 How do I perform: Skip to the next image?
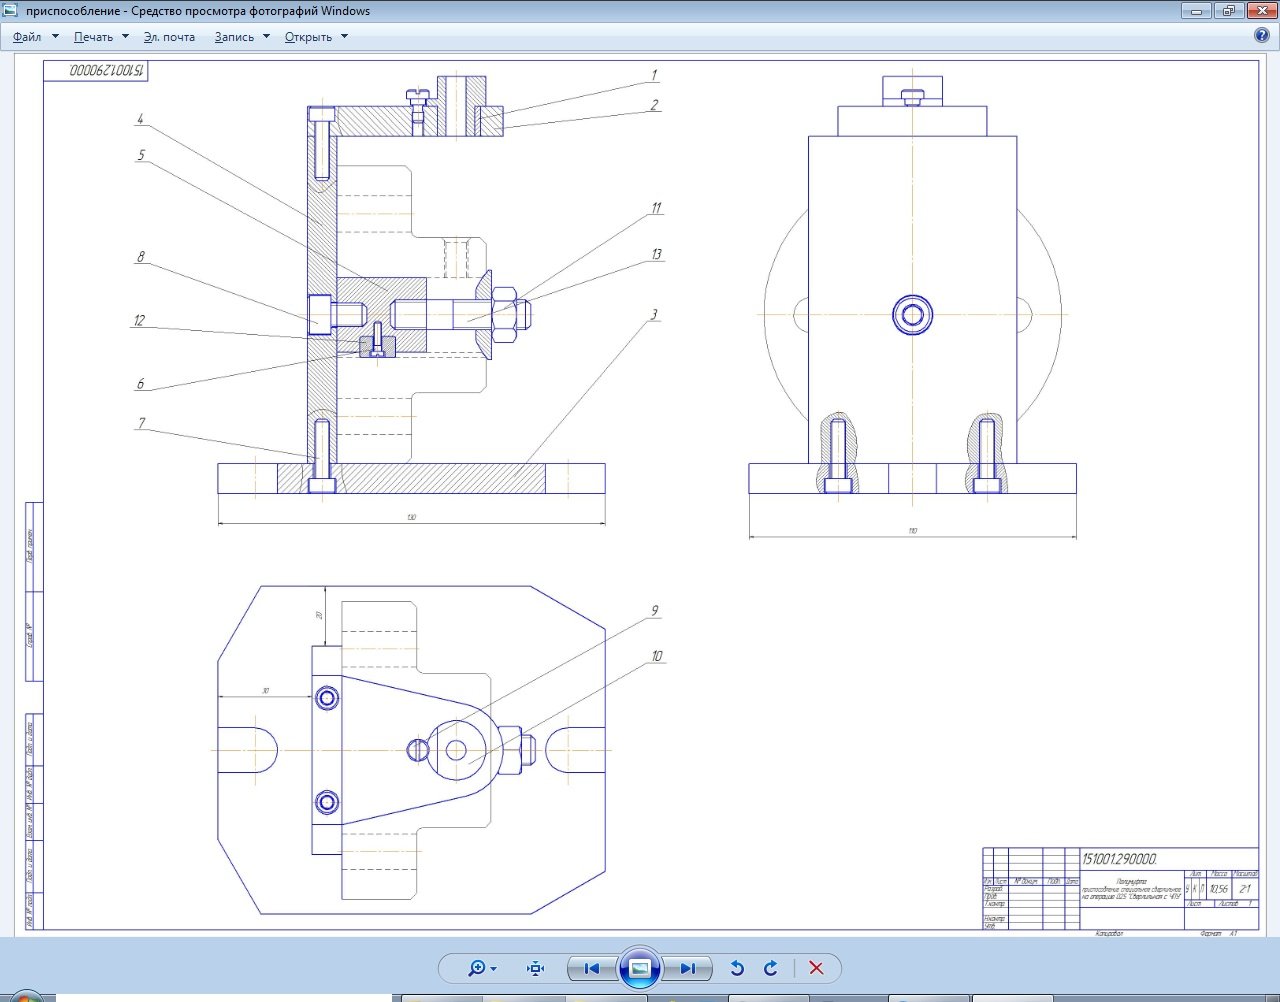tap(688, 968)
